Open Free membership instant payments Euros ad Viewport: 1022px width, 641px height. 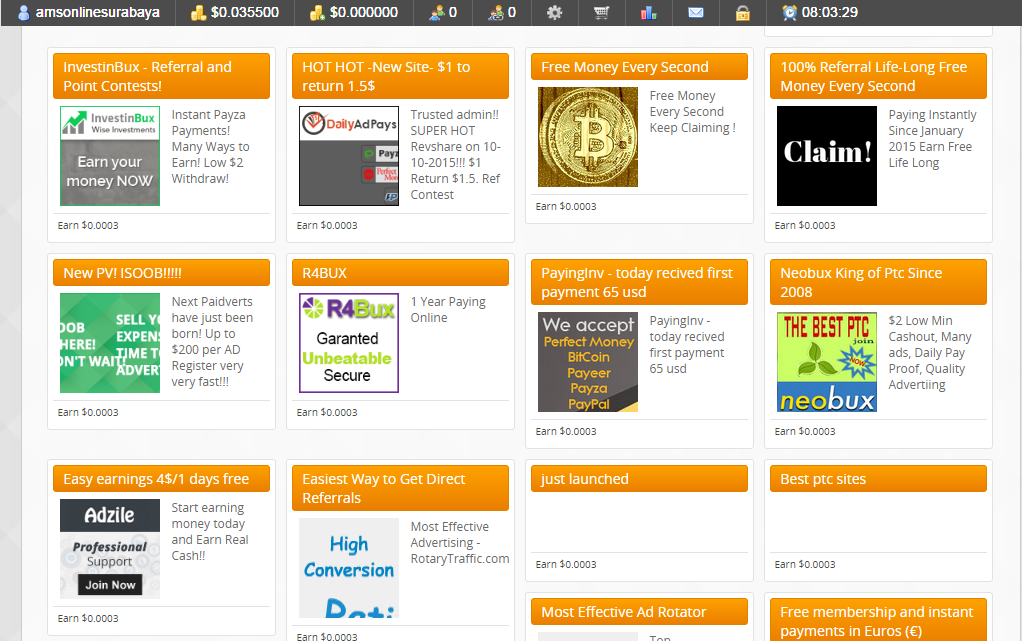879,620
